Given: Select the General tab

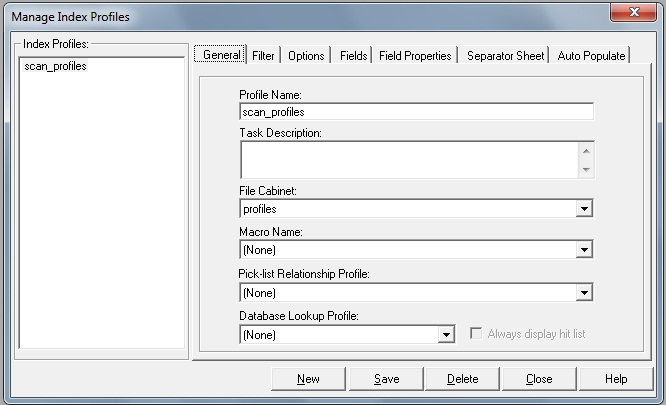Looking at the screenshot, I should [221, 55].
